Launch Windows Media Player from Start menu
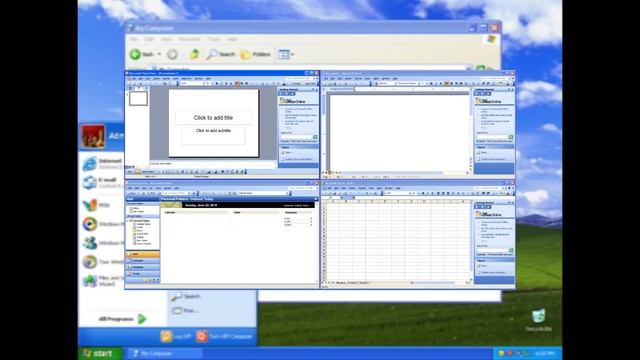Screen dimensions: 640x360 click(x=102, y=224)
